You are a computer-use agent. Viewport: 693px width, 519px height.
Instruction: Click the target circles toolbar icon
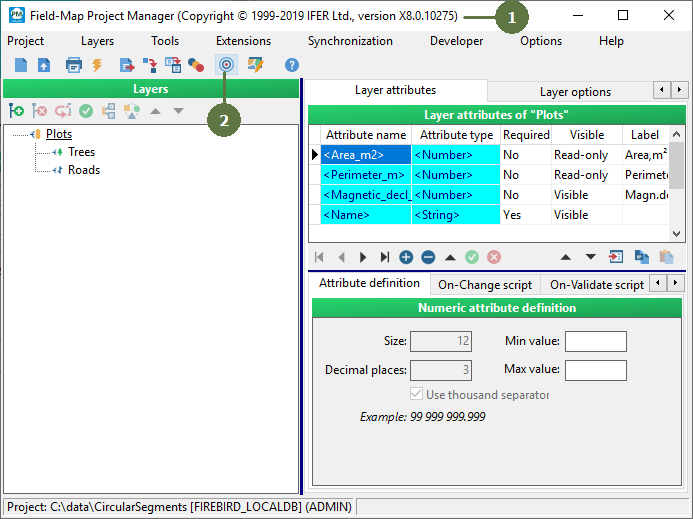[x=226, y=65]
